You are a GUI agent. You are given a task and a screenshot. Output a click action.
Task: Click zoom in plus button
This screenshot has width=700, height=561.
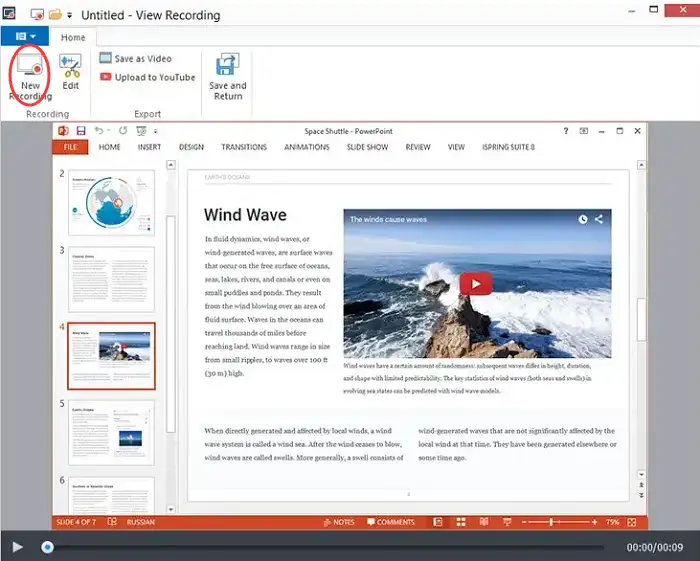[x=595, y=522]
